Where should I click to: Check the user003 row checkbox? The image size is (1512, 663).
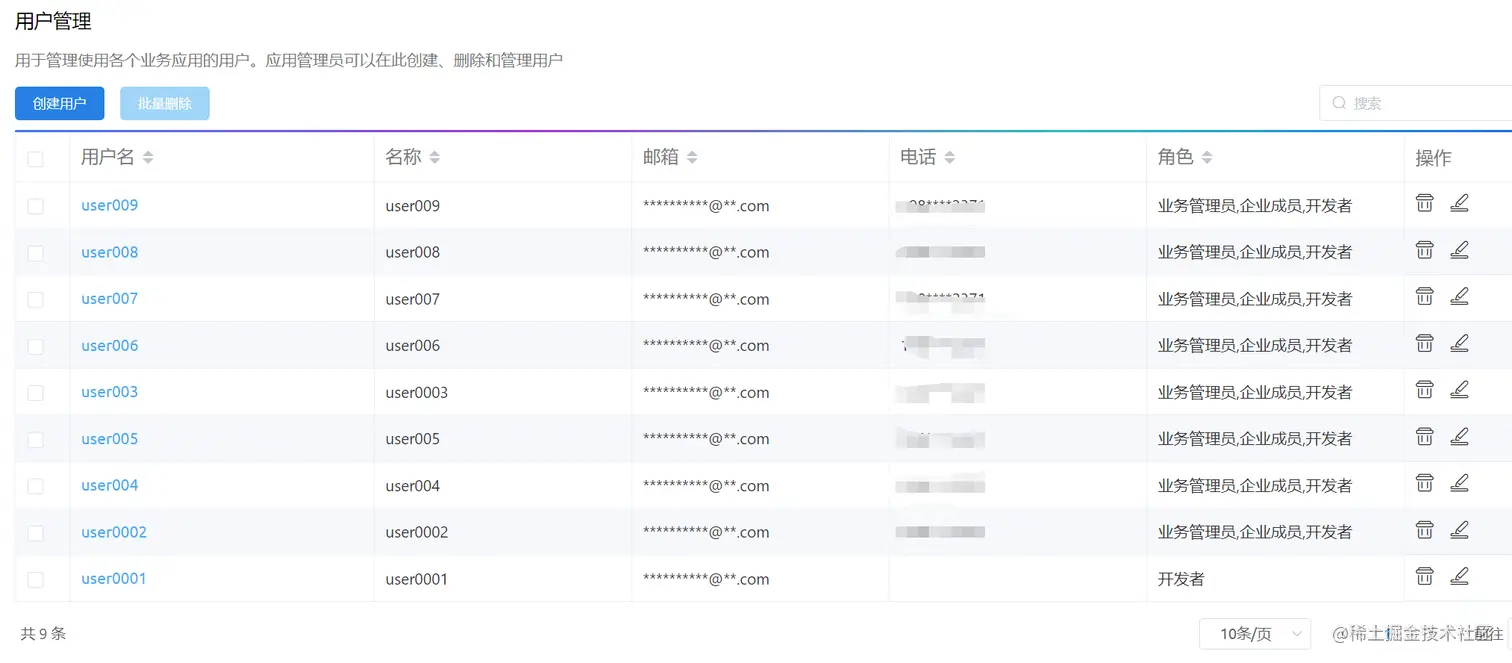(x=35, y=393)
